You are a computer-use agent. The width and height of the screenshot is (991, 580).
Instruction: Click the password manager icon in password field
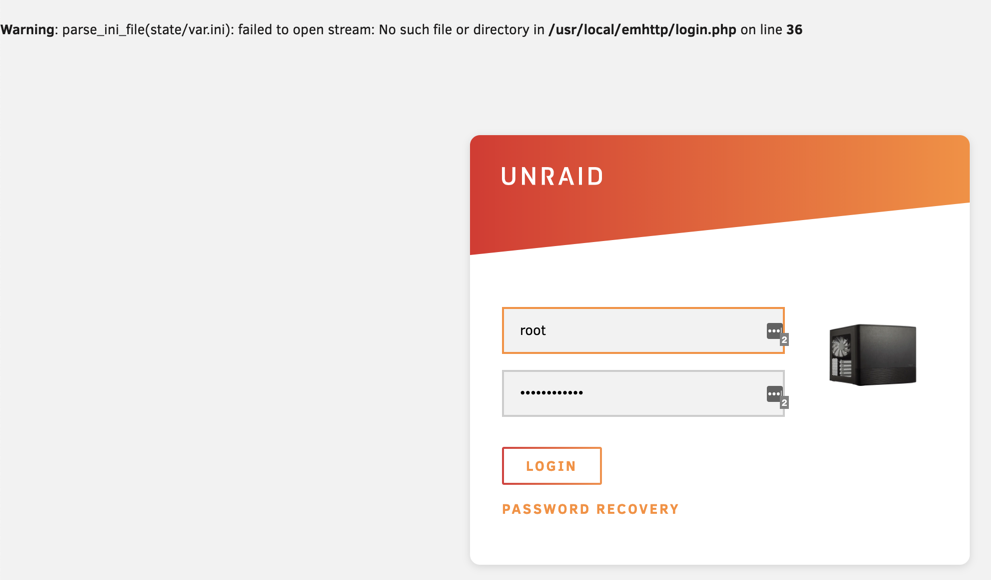[x=774, y=394]
